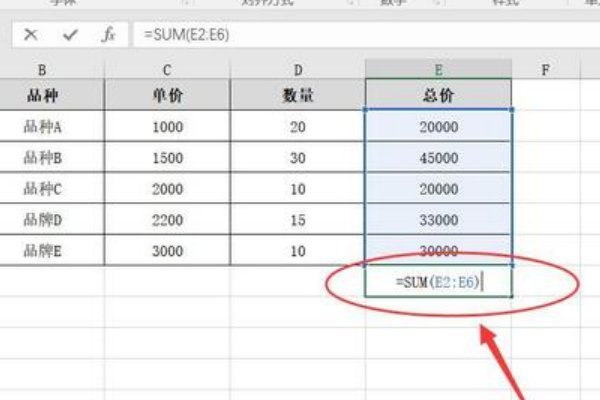The width and height of the screenshot is (600, 400).
Task: Open the Insert Function fx dialog
Action: pos(108,35)
